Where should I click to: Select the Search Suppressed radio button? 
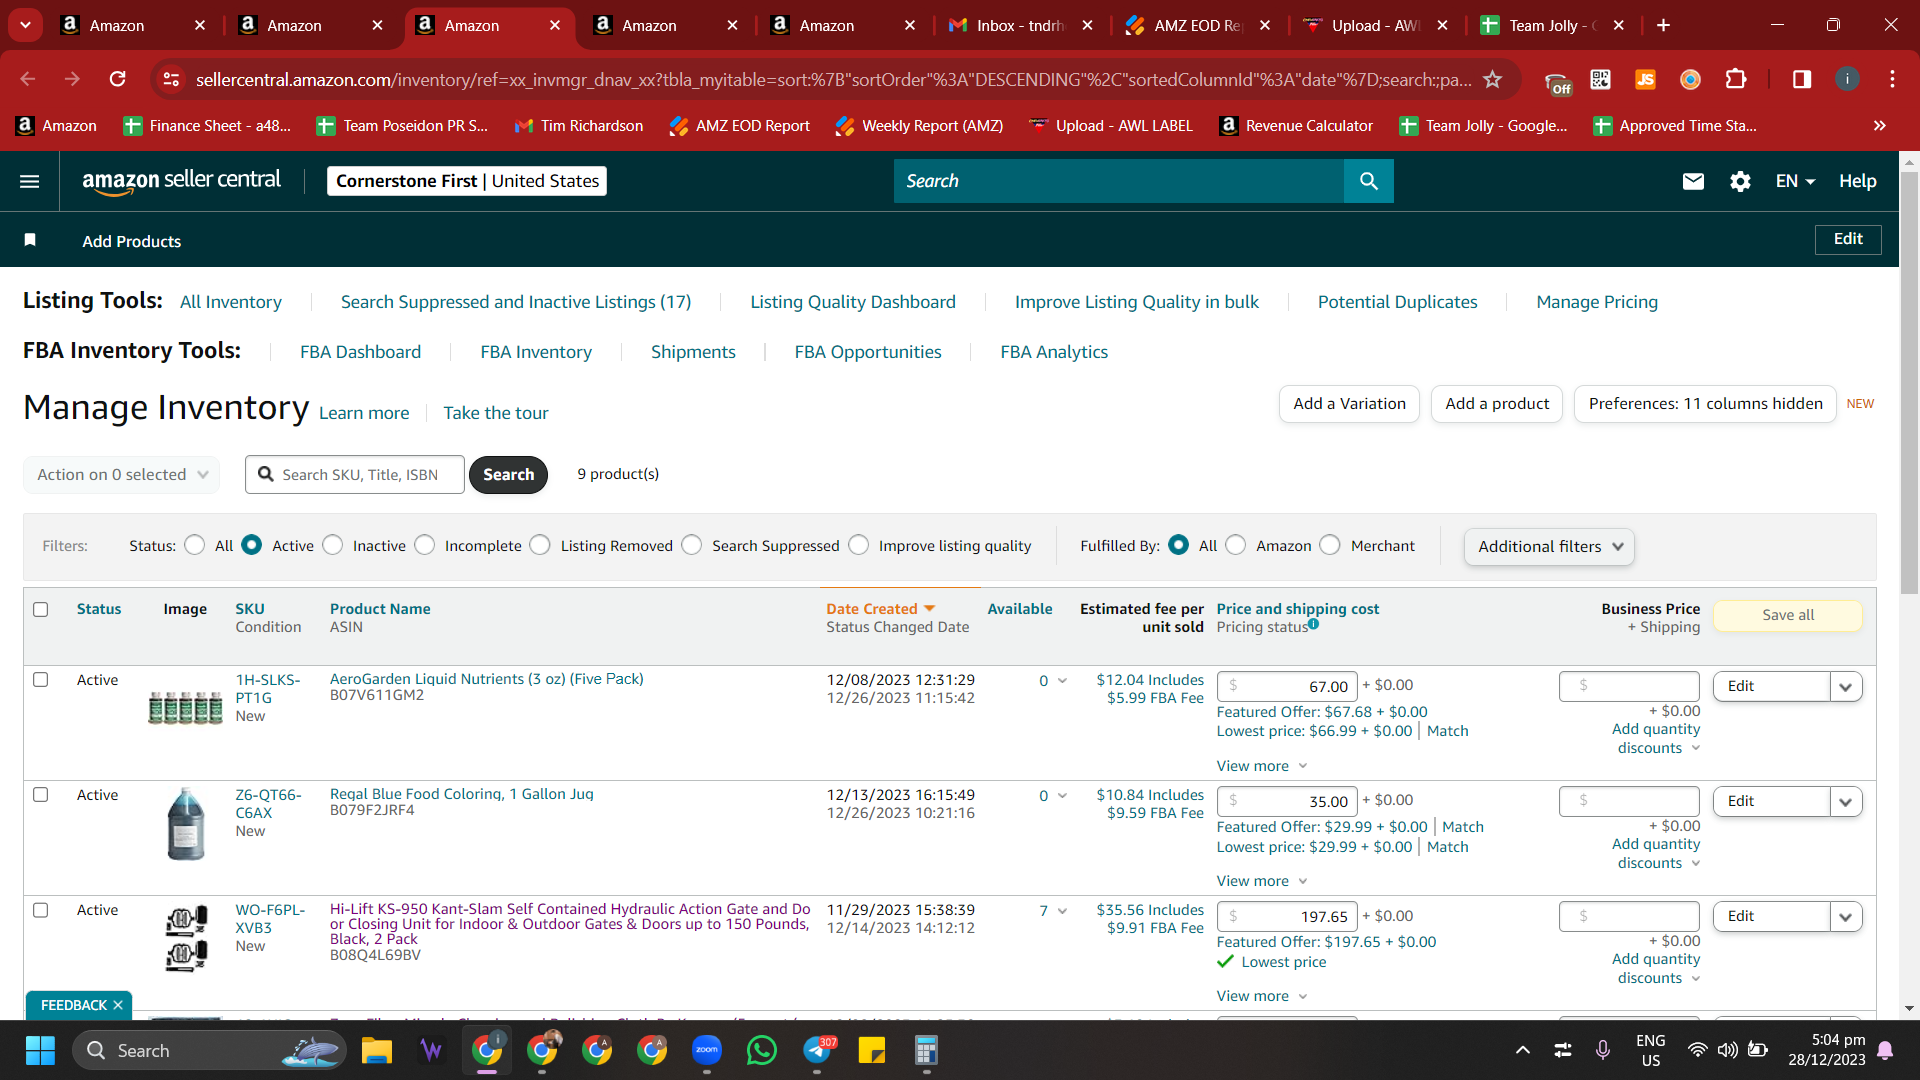(x=692, y=545)
